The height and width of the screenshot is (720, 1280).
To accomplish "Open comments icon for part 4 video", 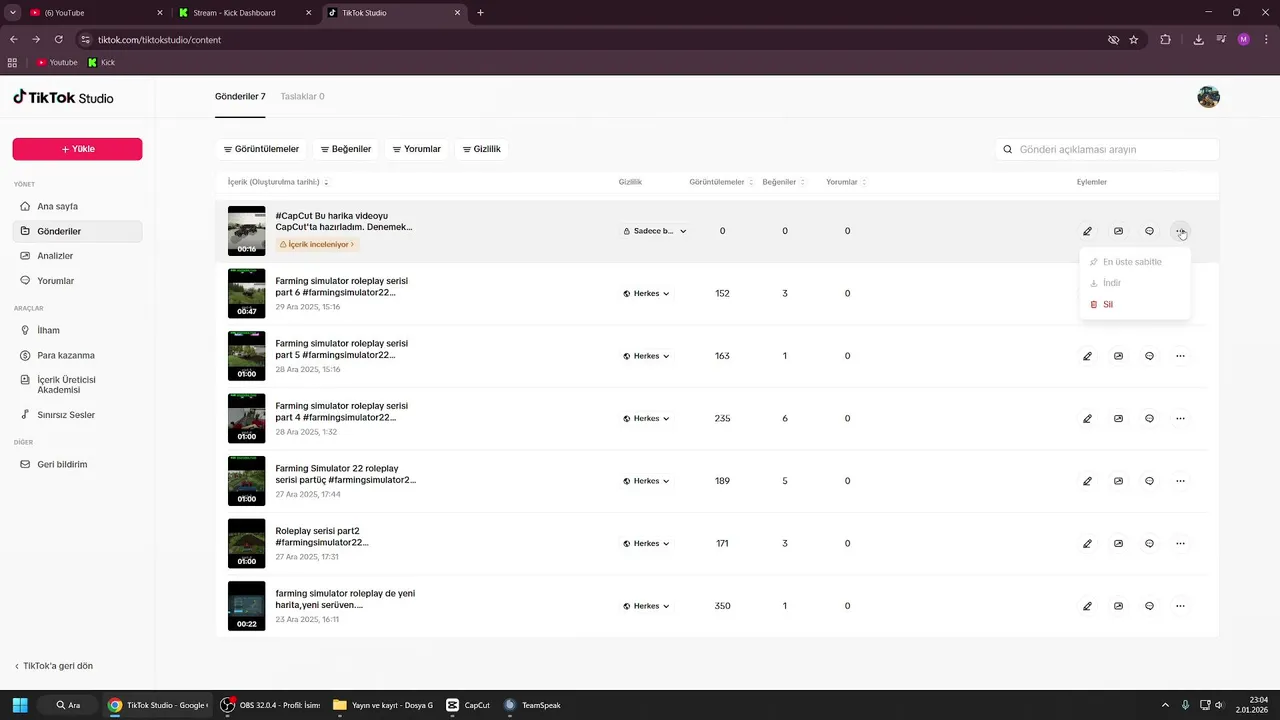I will pos(1149,419).
